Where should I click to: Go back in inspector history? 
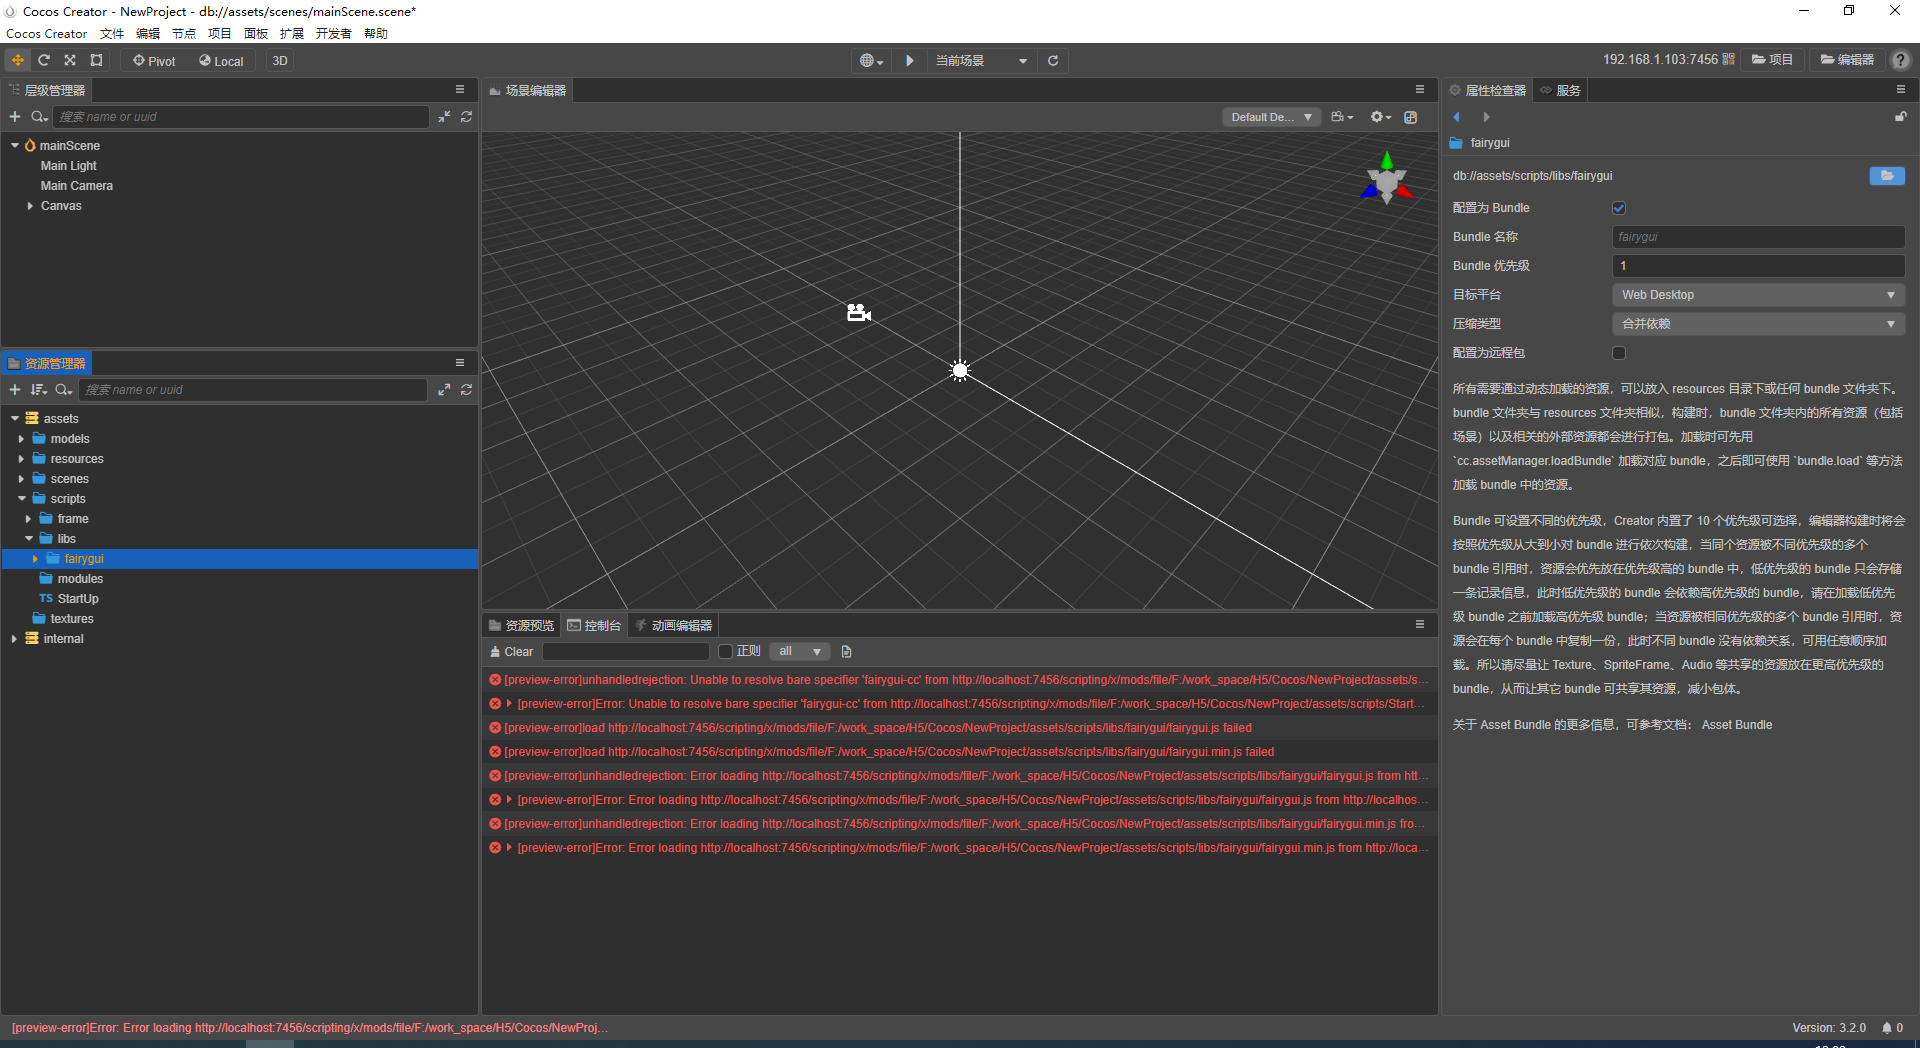click(1457, 117)
